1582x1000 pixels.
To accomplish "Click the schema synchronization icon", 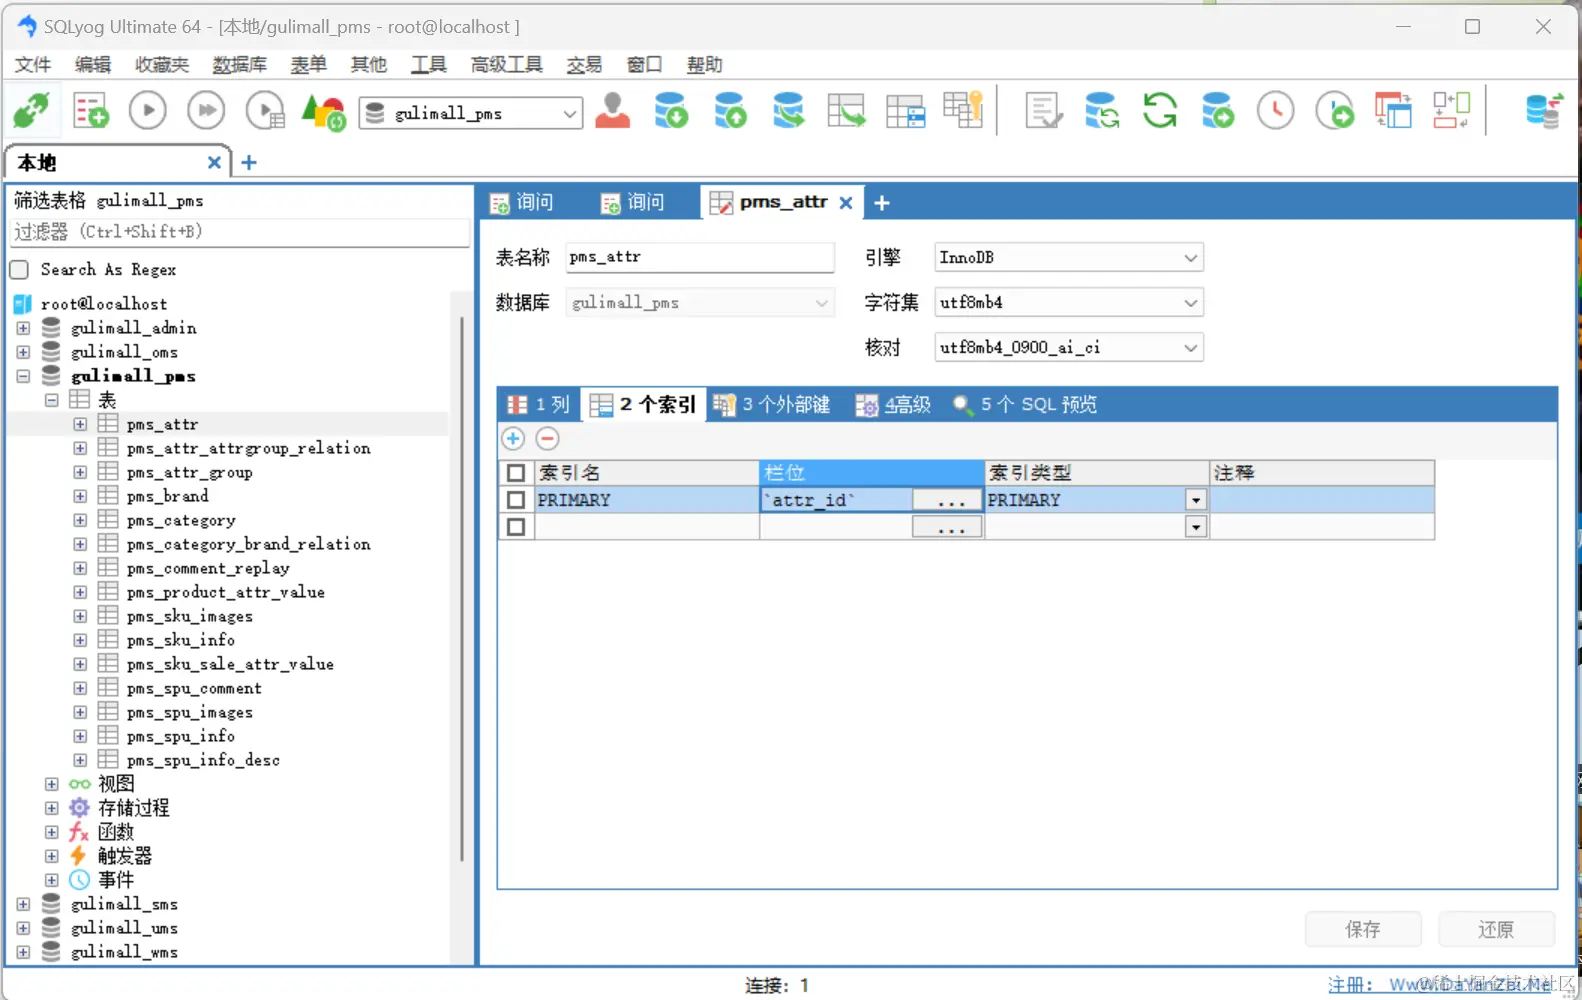I will pos(788,110).
